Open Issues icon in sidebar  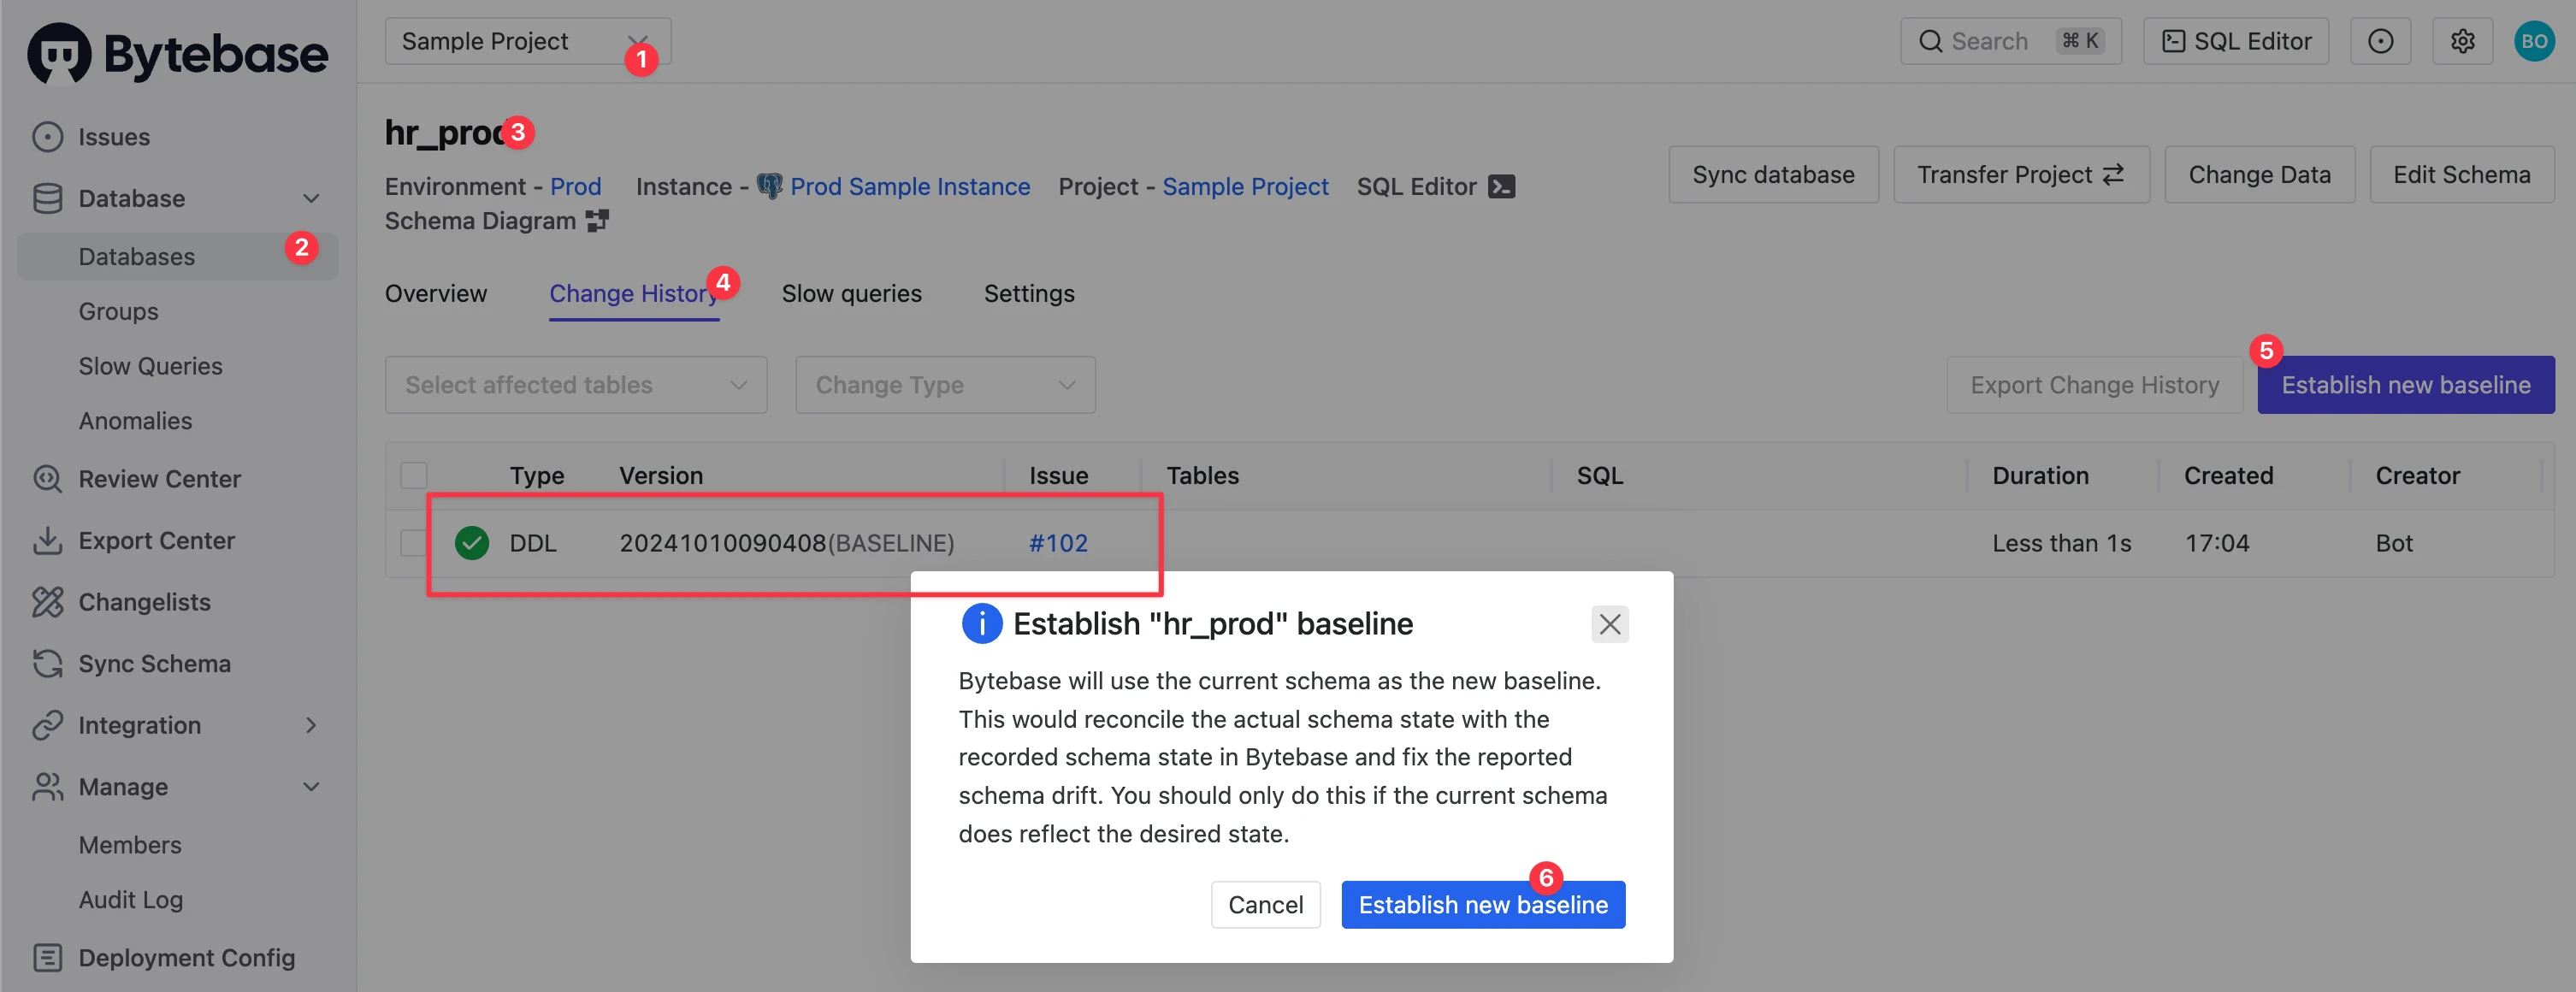coord(47,137)
